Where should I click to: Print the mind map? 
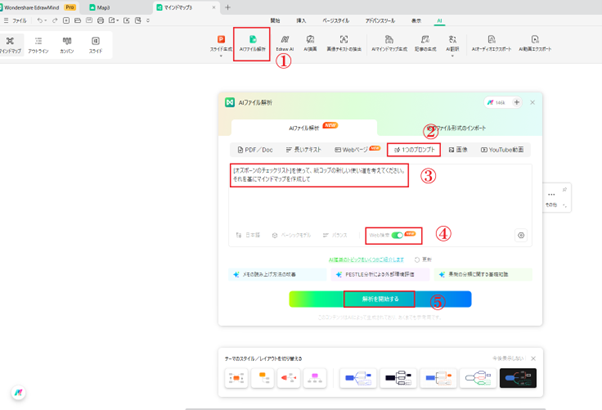pyautogui.click(x=101, y=20)
